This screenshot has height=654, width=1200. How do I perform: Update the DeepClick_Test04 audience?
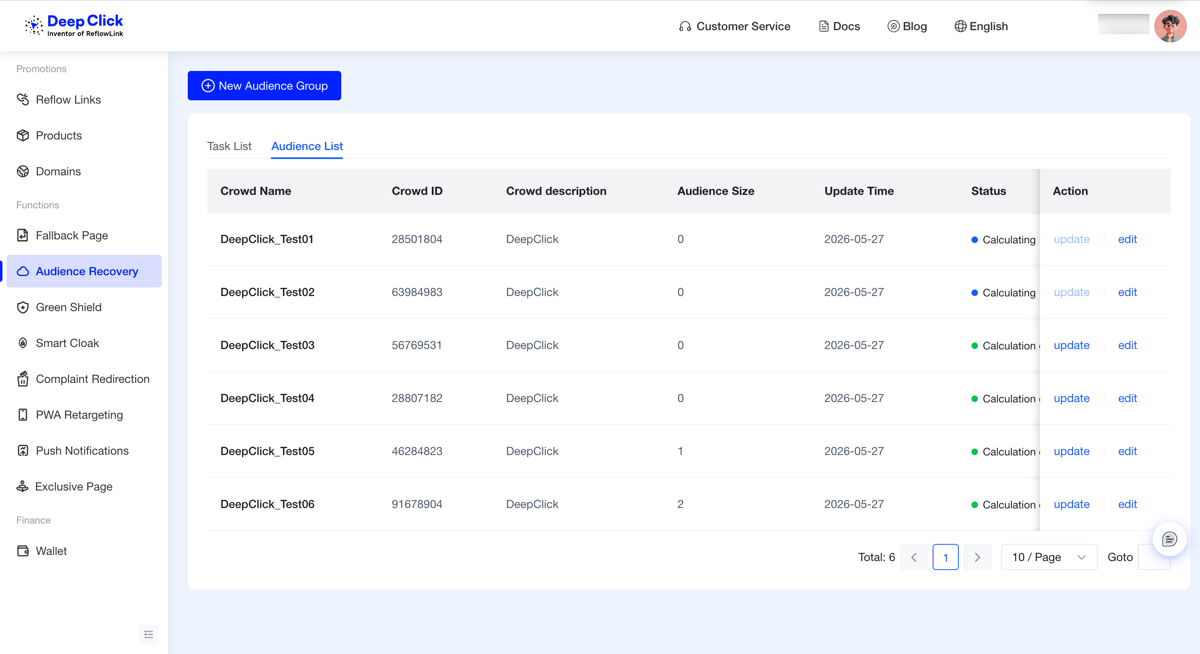pyautogui.click(x=1071, y=398)
